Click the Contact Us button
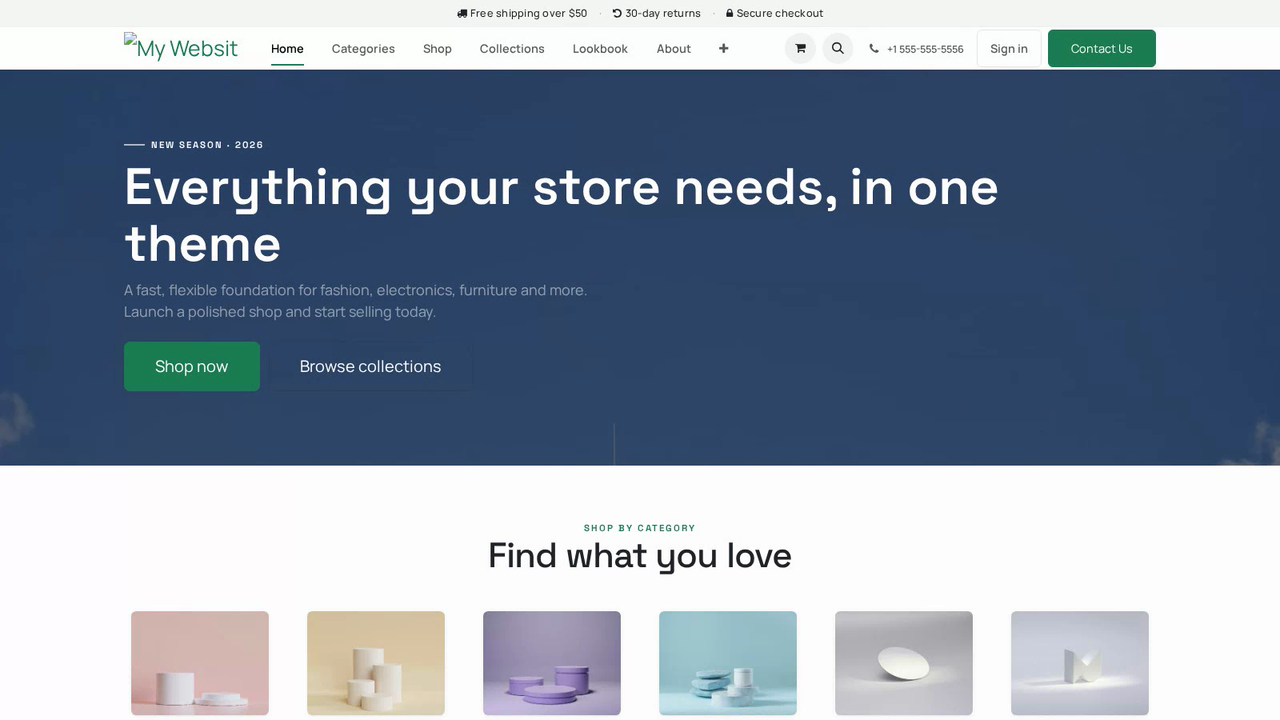Image resolution: width=1280 pixels, height=720 pixels. point(1102,48)
